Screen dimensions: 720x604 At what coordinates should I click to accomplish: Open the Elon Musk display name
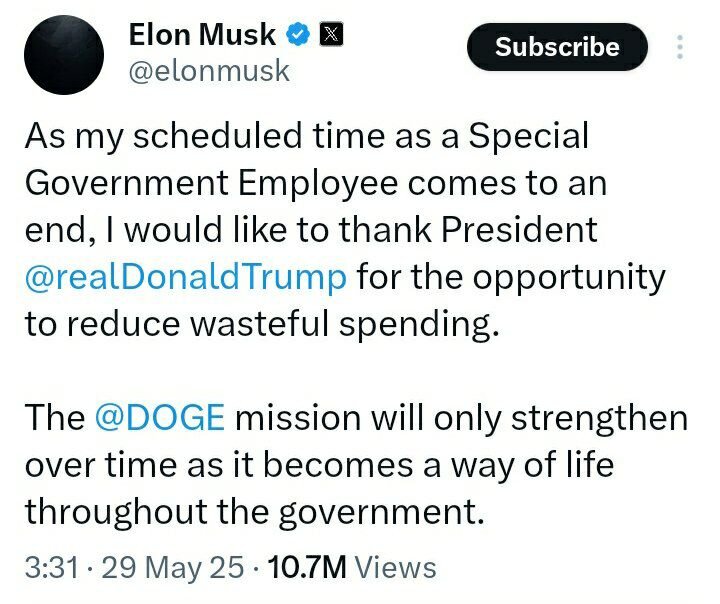coord(202,35)
